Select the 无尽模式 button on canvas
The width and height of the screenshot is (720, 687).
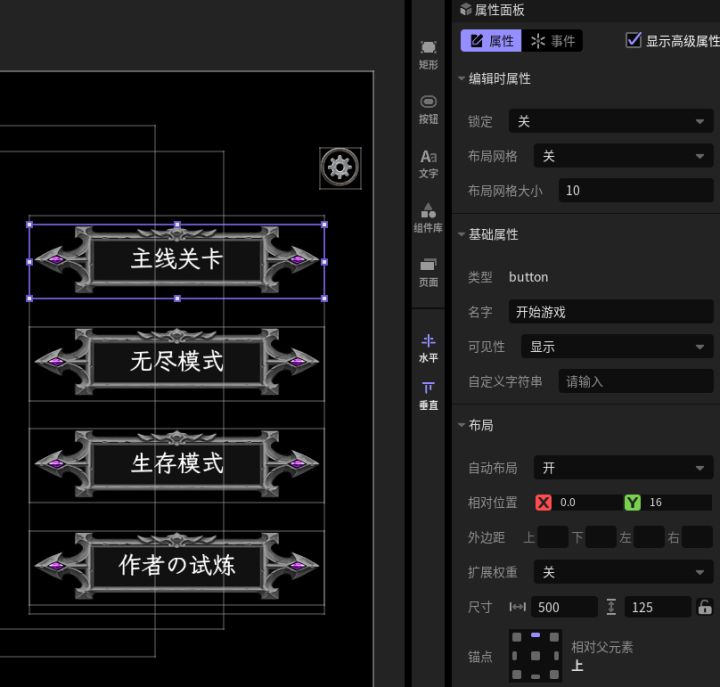coord(177,361)
